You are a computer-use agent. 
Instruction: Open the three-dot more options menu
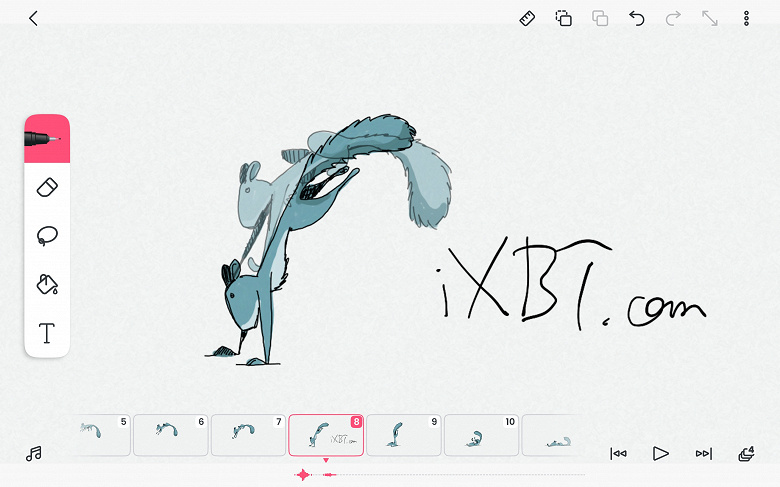pyautogui.click(x=746, y=19)
